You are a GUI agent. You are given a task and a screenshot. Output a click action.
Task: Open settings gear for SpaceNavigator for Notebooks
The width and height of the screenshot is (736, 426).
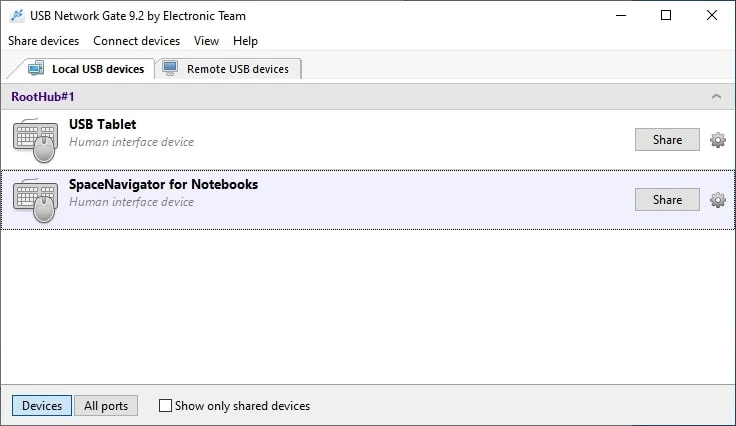tap(717, 200)
